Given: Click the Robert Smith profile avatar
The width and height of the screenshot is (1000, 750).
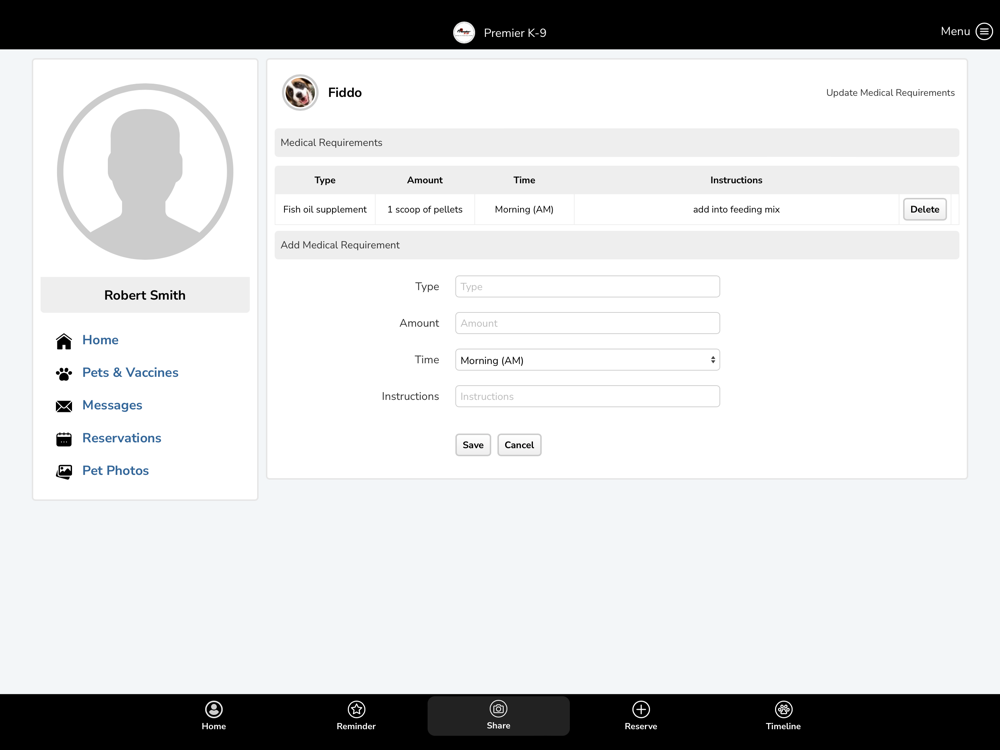Looking at the screenshot, I should point(145,172).
